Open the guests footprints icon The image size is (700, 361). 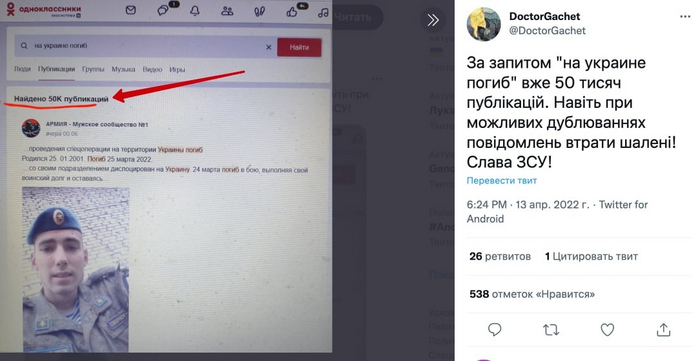(x=259, y=12)
